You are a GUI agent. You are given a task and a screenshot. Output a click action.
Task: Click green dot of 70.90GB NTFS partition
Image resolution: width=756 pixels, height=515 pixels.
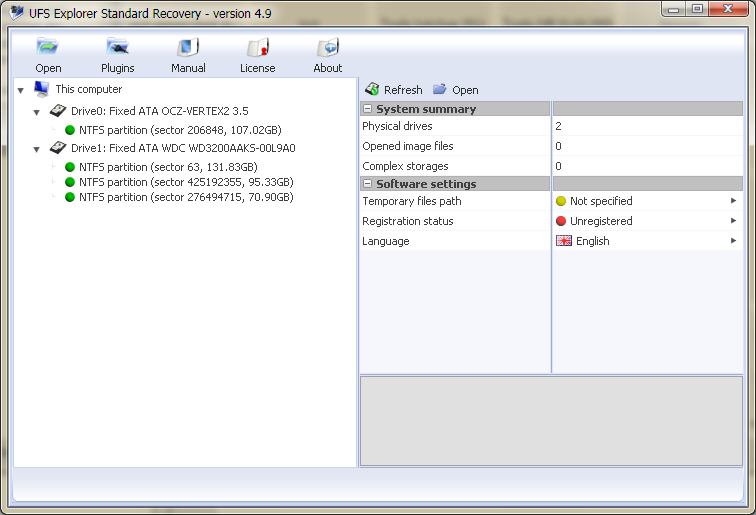click(x=70, y=197)
